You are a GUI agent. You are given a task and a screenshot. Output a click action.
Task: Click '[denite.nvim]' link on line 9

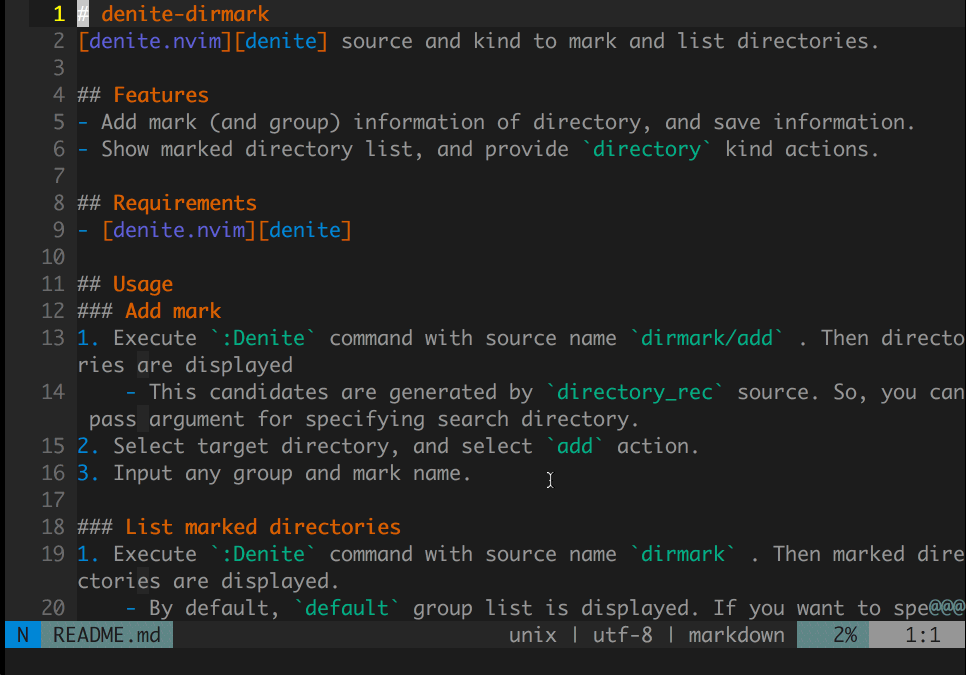tap(179, 230)
